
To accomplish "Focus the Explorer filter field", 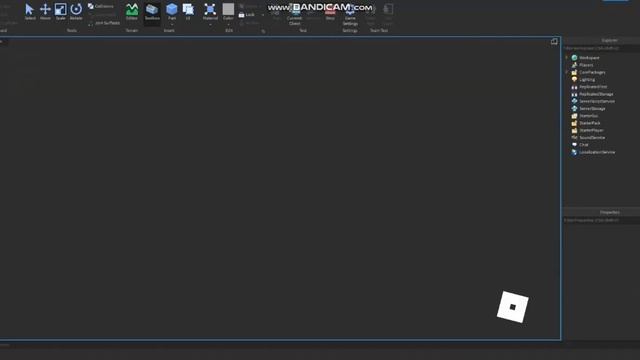I will pos(601,48).
